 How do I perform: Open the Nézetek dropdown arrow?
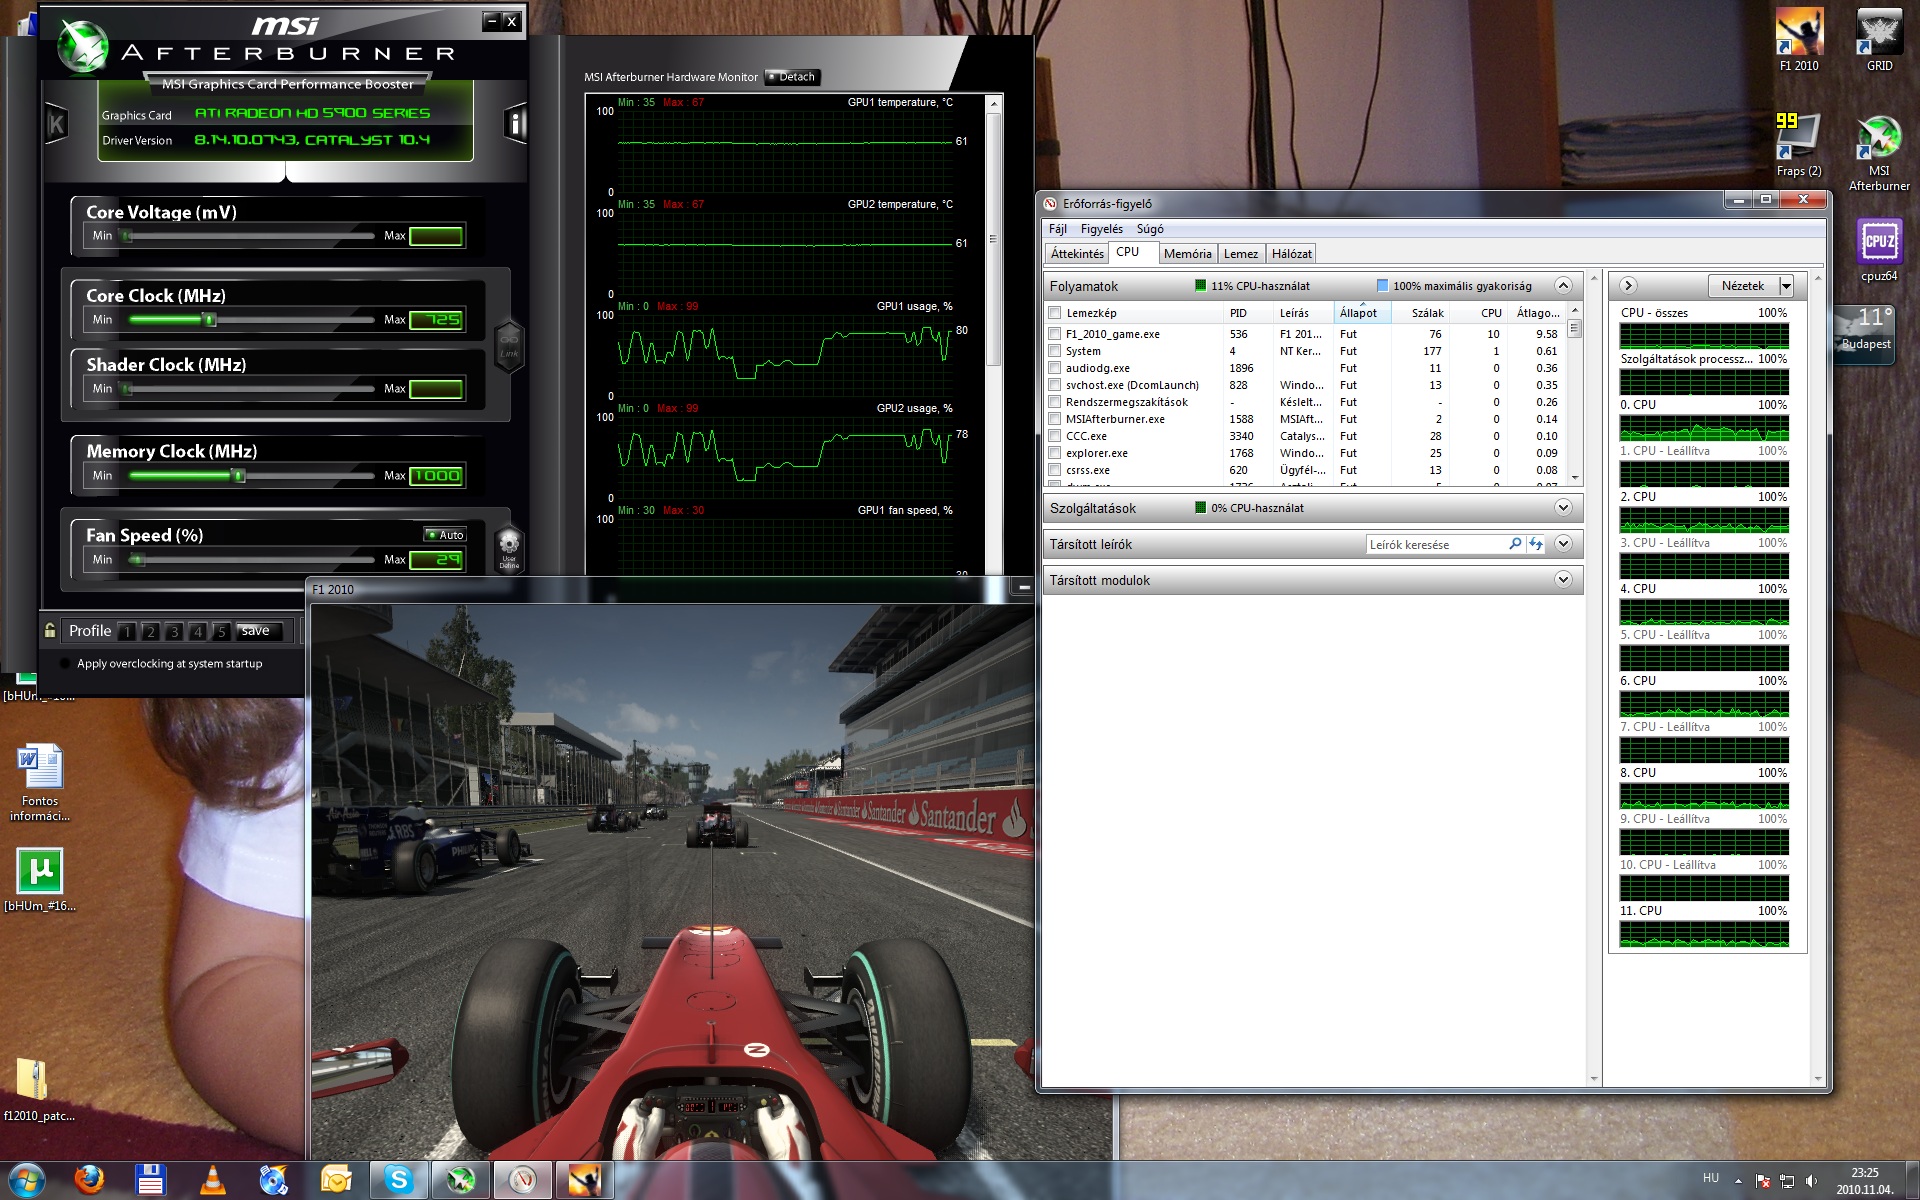click(1786, 286)
